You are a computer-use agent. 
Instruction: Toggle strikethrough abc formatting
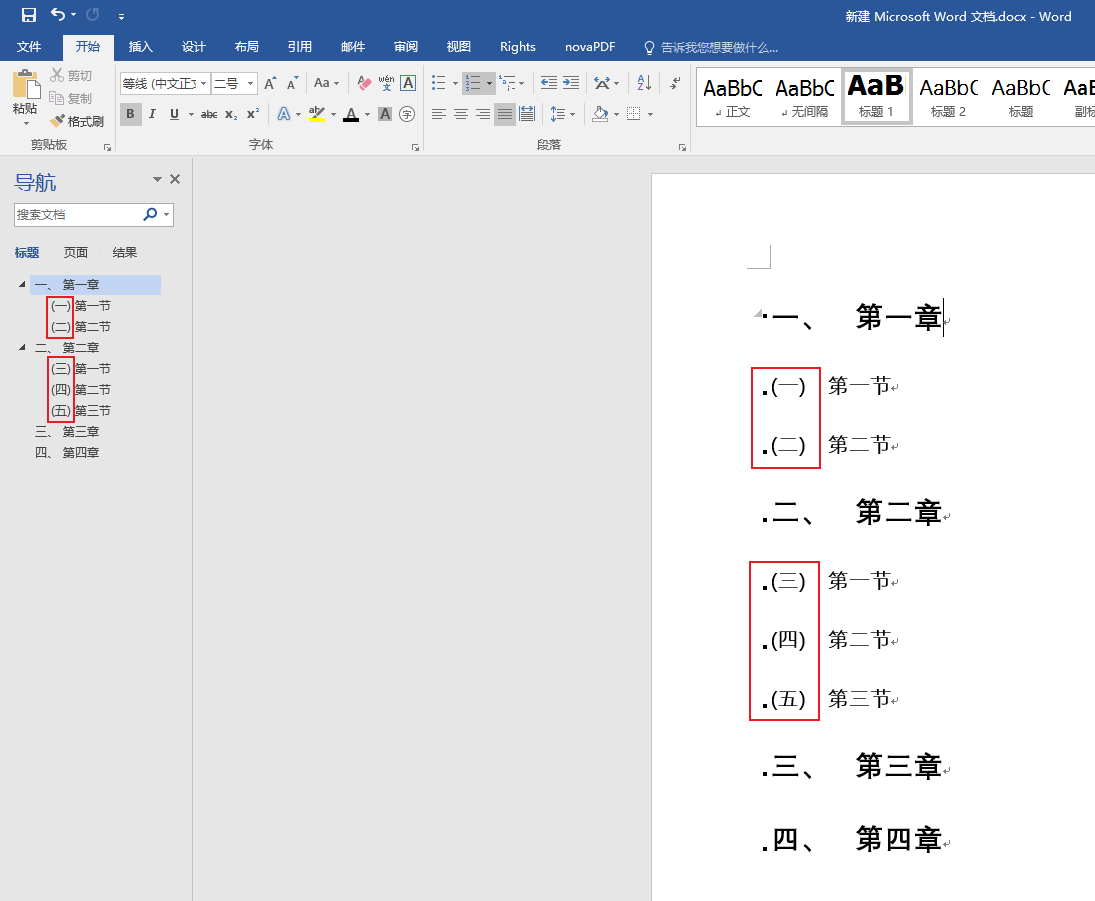[x=209, y=114]
